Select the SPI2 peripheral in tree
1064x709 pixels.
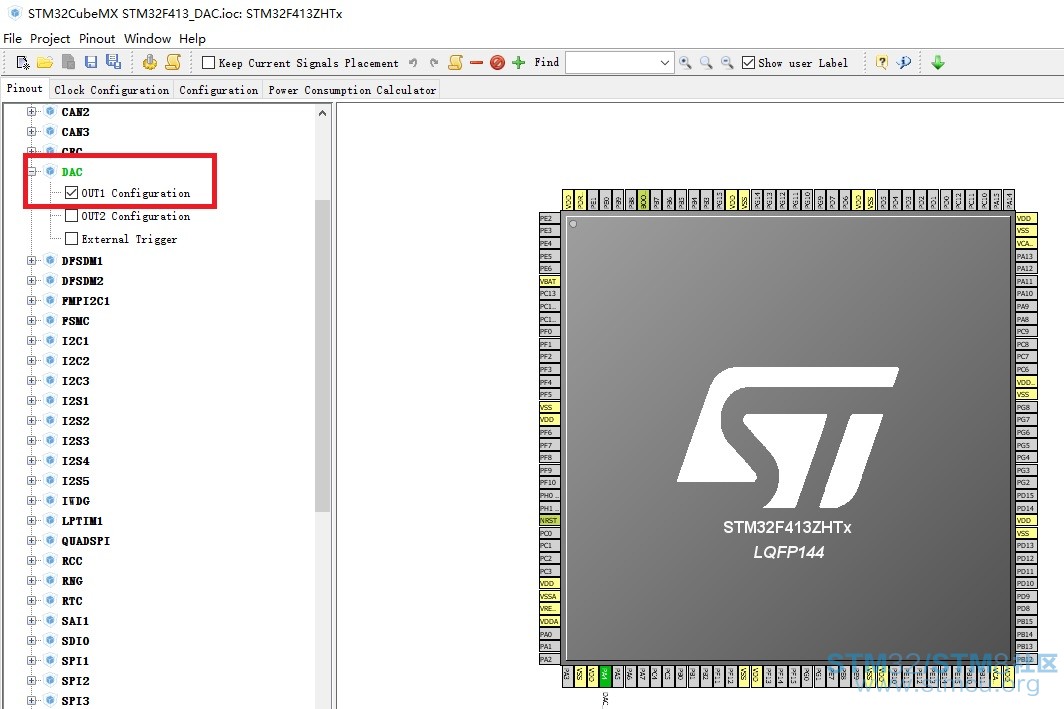pyautogui.click(x=75, y=681)
